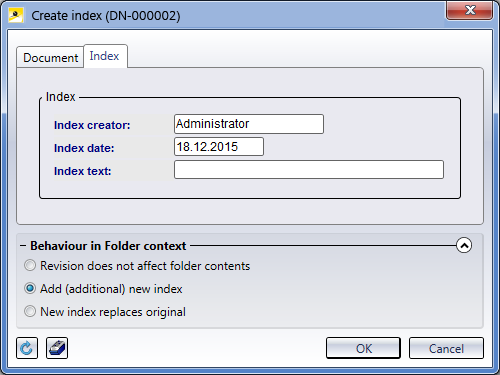Image resolution: width=500 pixels, height=375 pixels.
Task: Confirm with the OK button
Action: (x=363, y=348)
